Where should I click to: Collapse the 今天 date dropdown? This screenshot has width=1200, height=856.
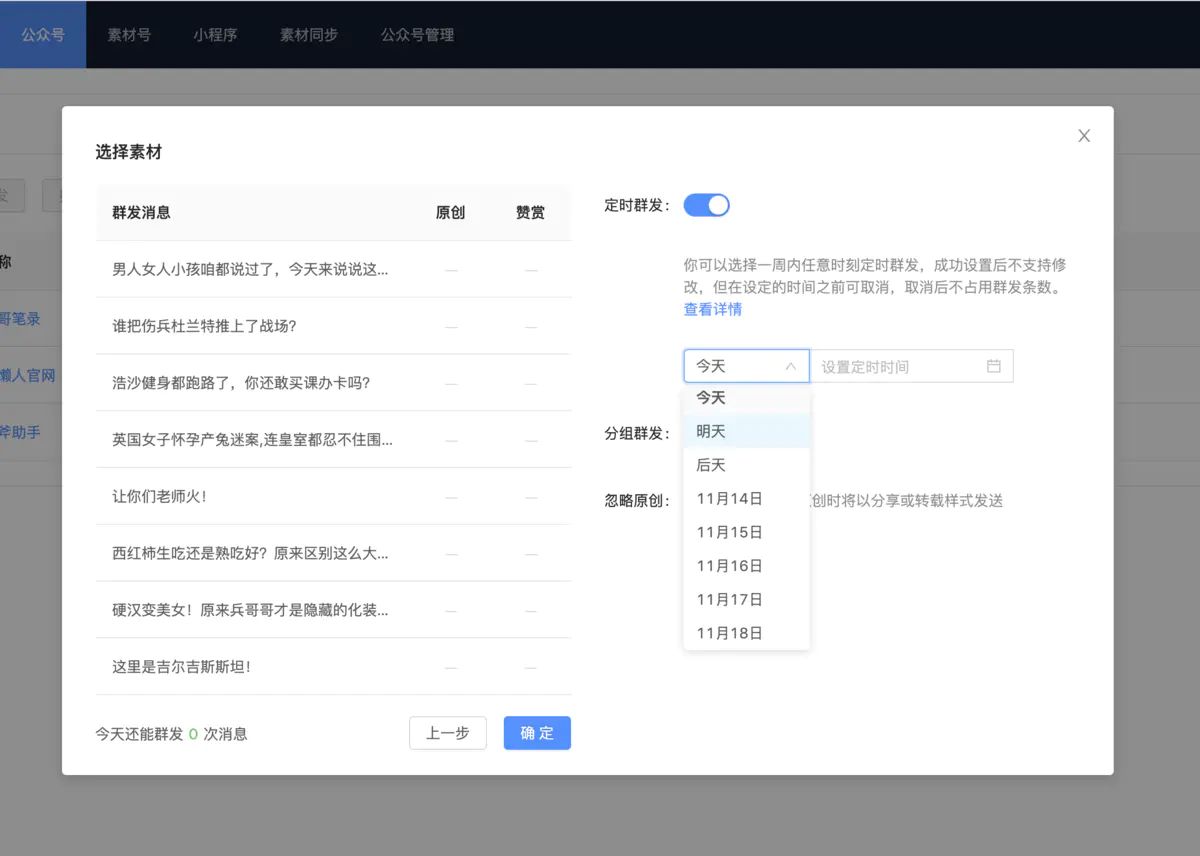click(746, 366)
